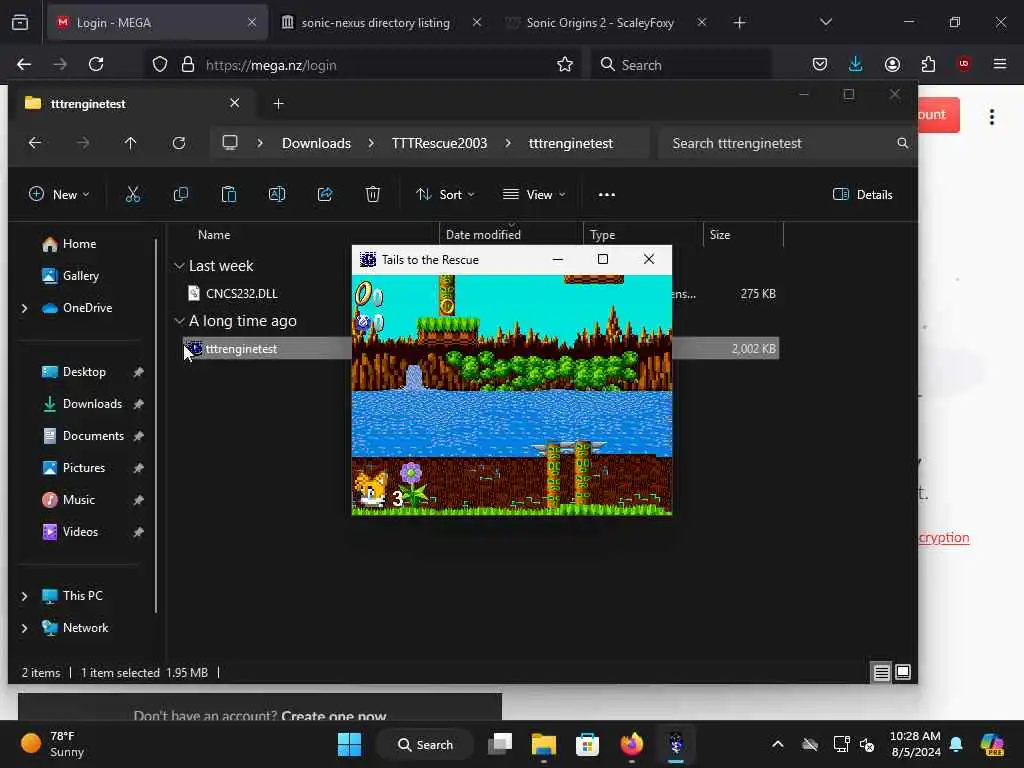Click the shield tracking protection icon
This screenshot has width=1024, height=768.
click(160, 64)
